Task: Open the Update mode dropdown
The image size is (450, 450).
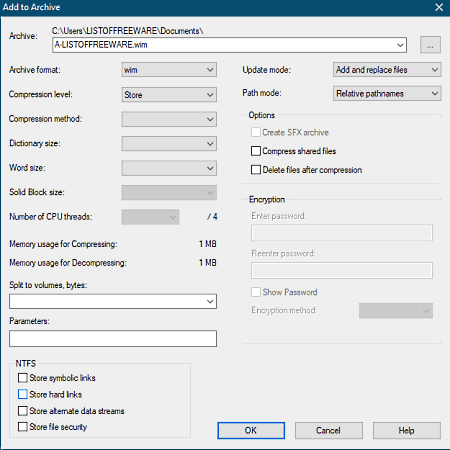Action: pos(387,70)
